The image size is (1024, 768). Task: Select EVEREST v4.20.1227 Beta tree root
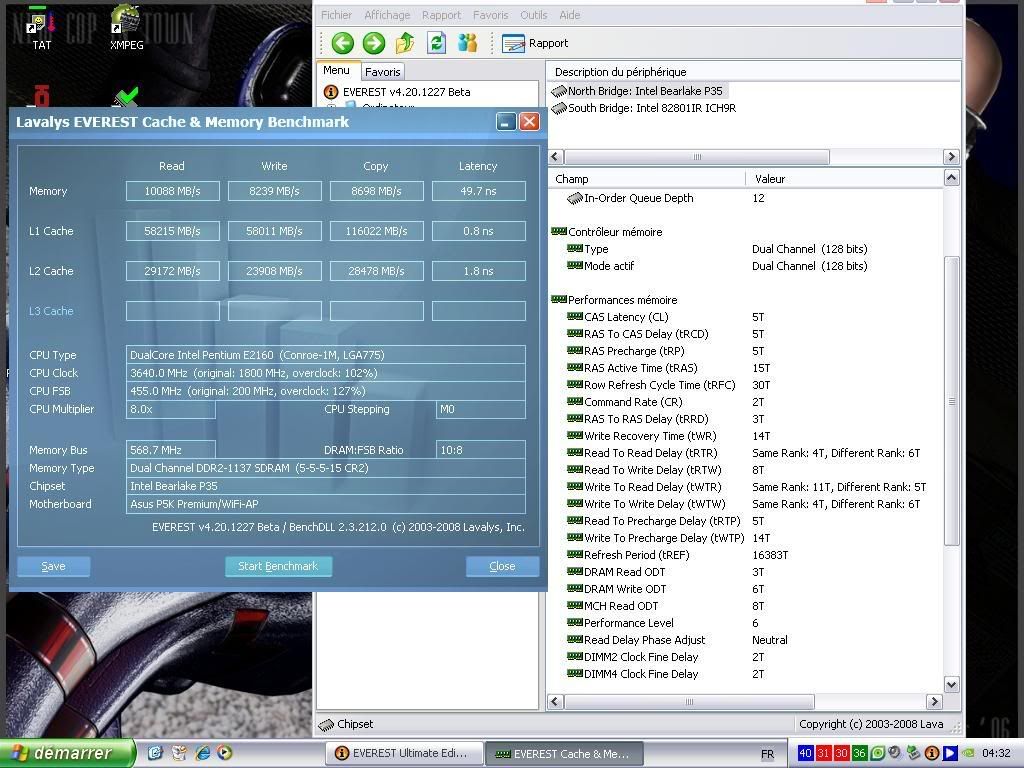click(405, 92)
